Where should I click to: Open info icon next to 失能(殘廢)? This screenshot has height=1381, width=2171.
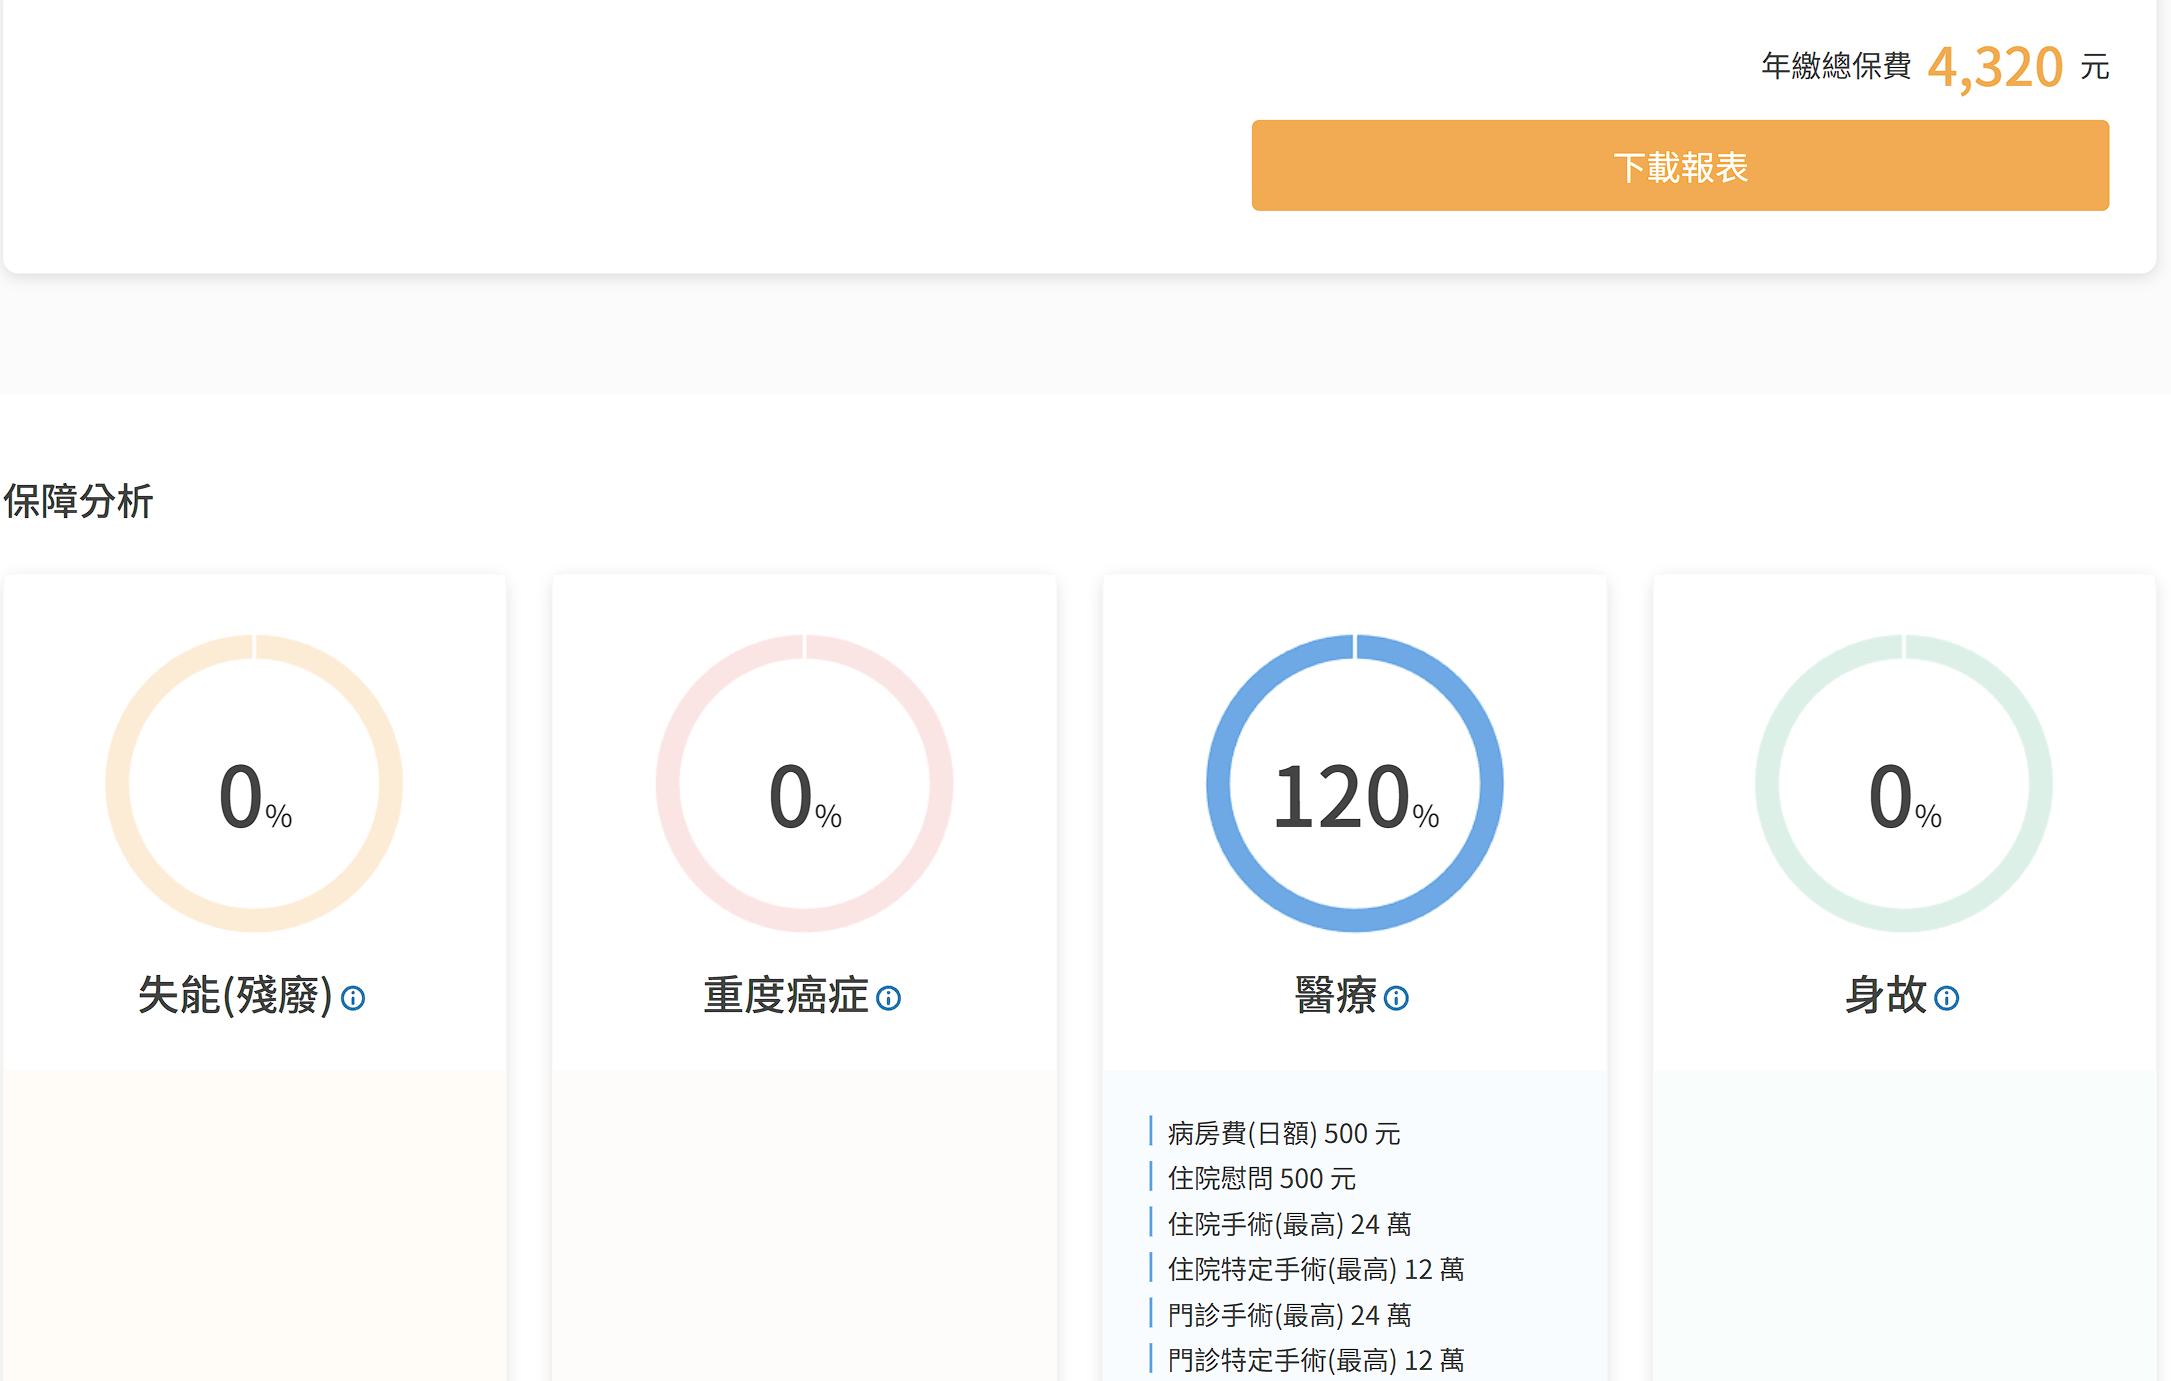point(353,998)
